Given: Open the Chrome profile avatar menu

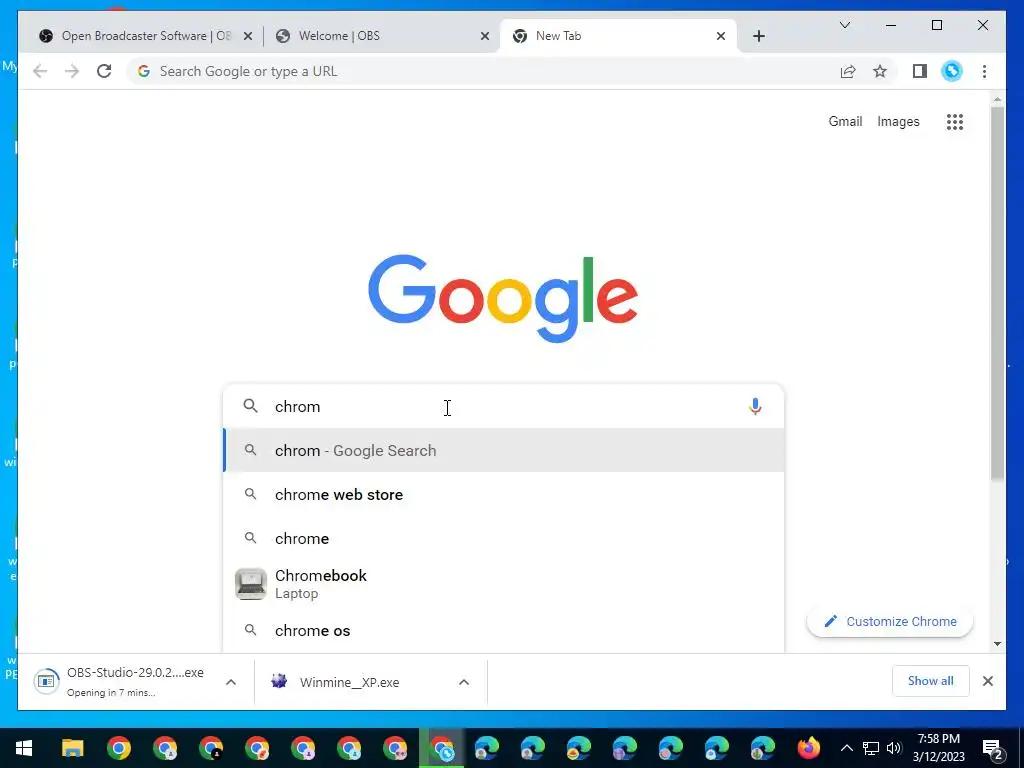Looking at the screenshot, I should point(952,71).
